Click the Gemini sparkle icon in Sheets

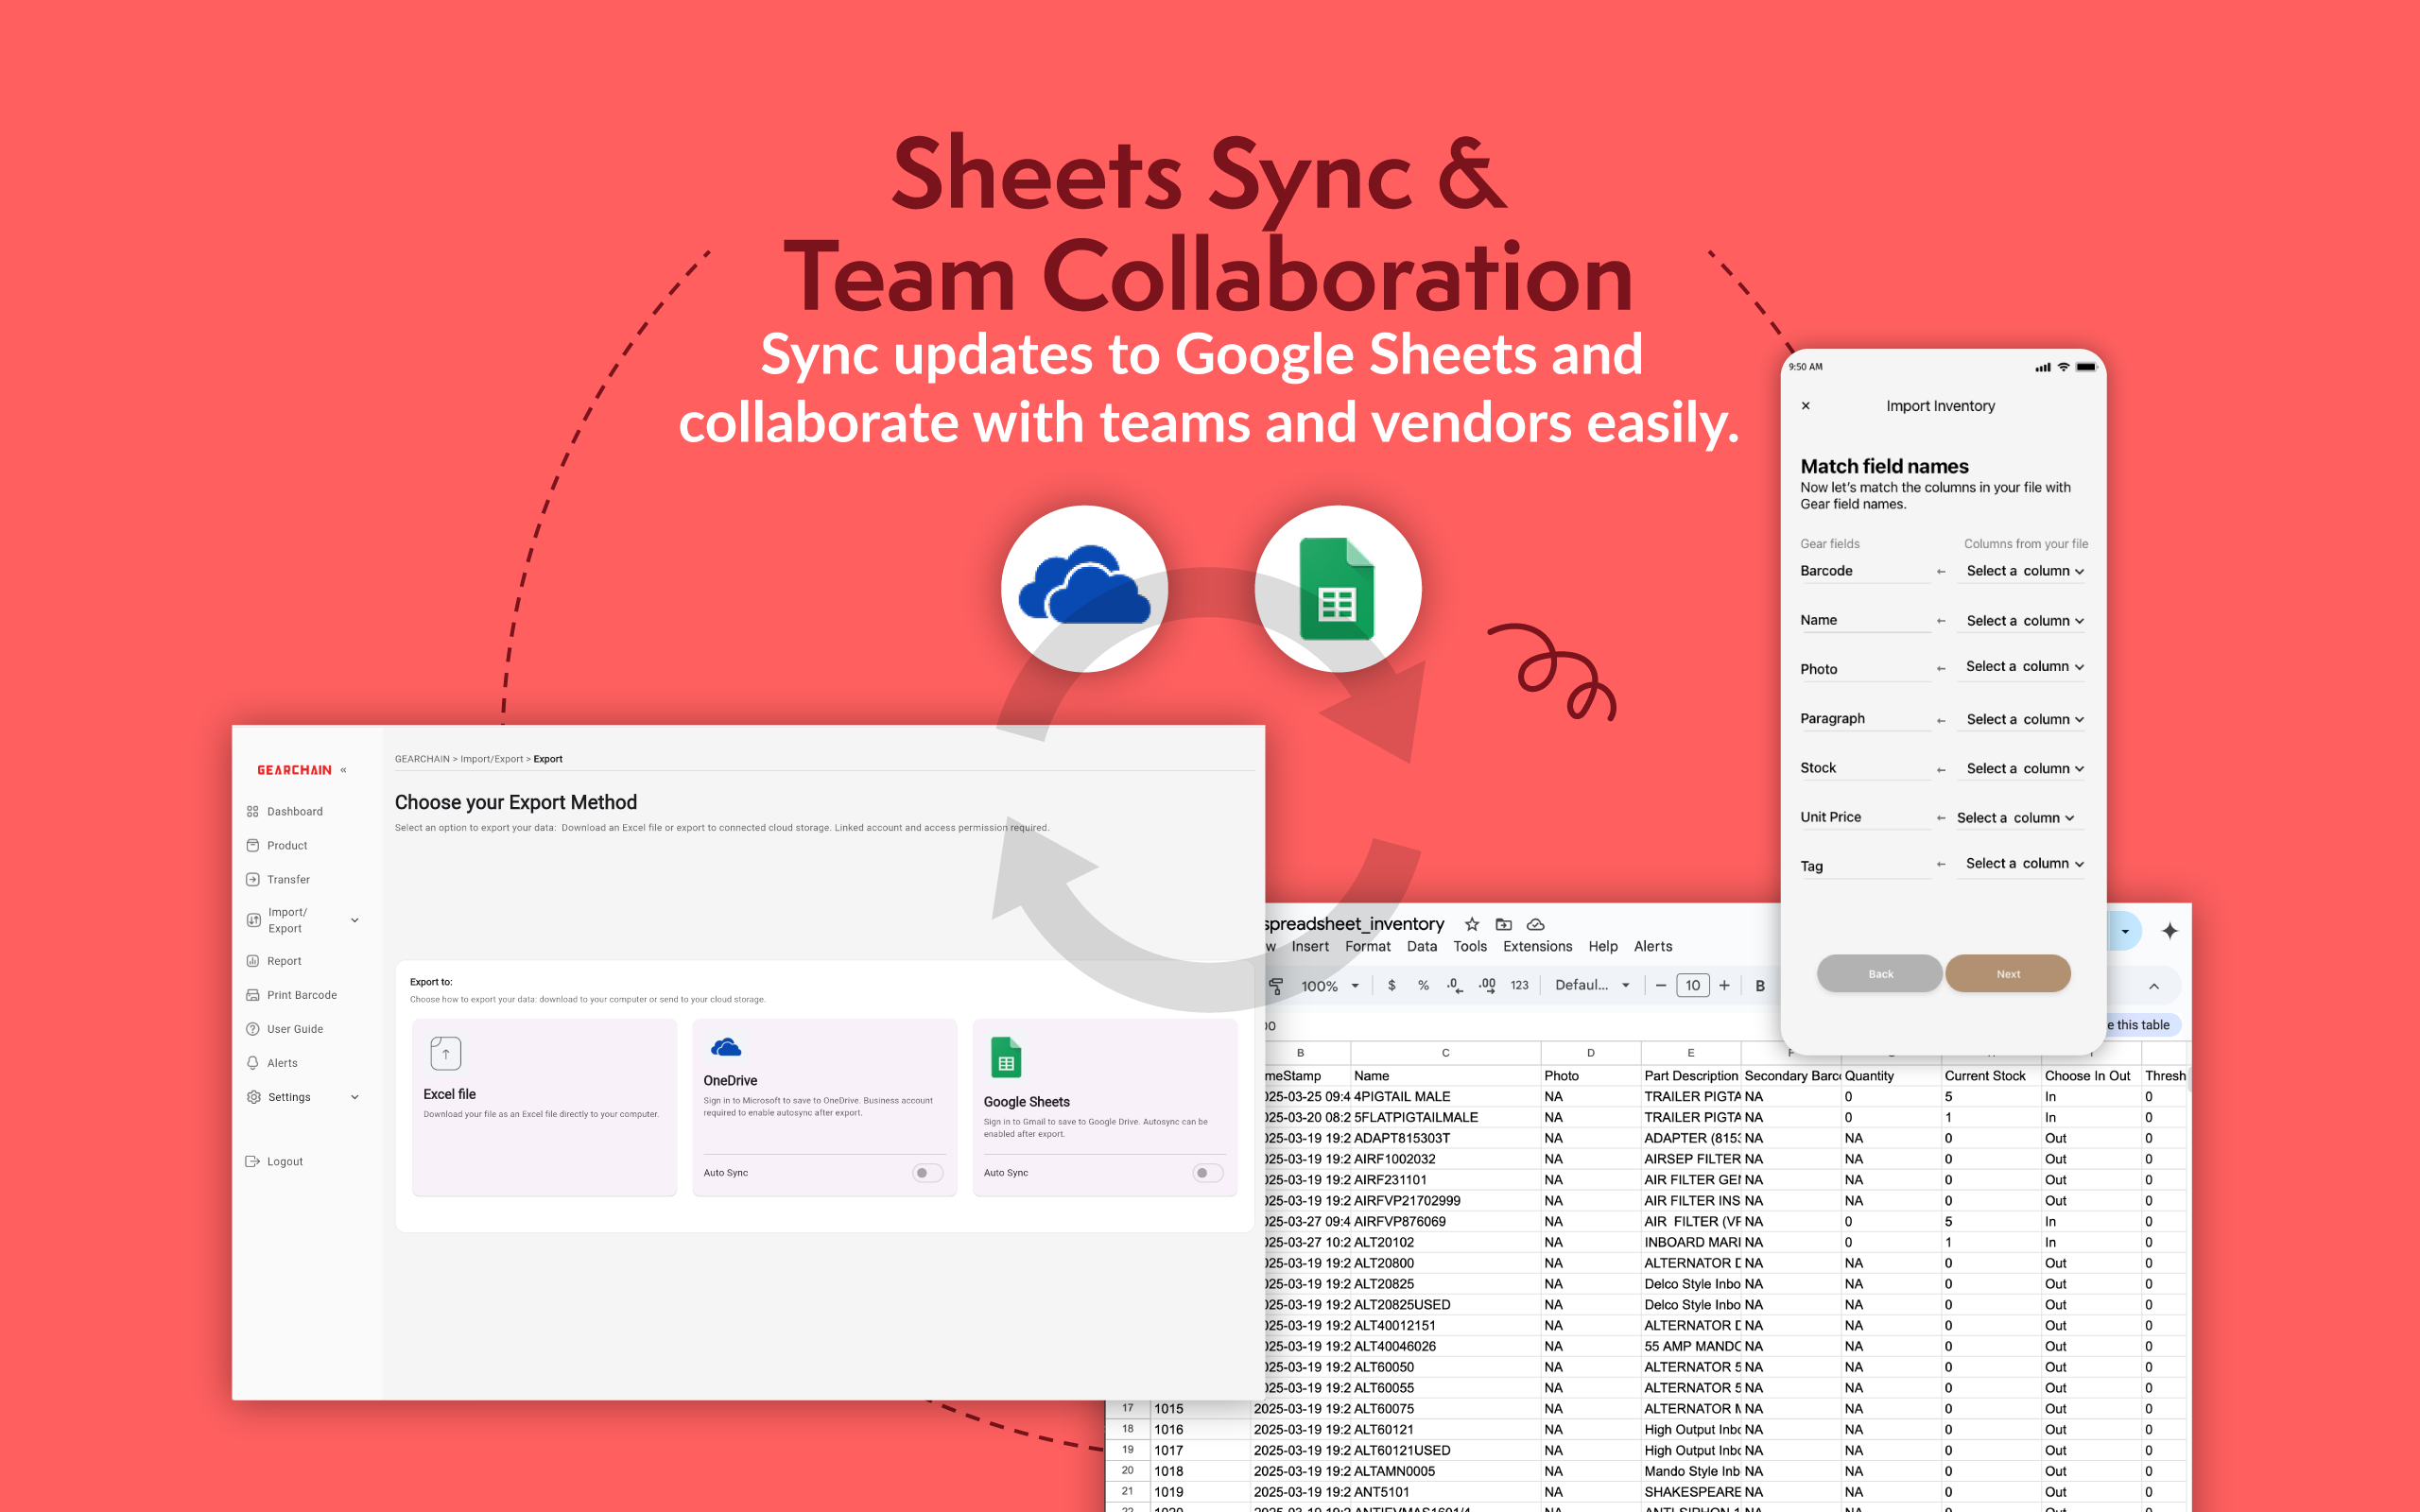tap(2169, 931)
